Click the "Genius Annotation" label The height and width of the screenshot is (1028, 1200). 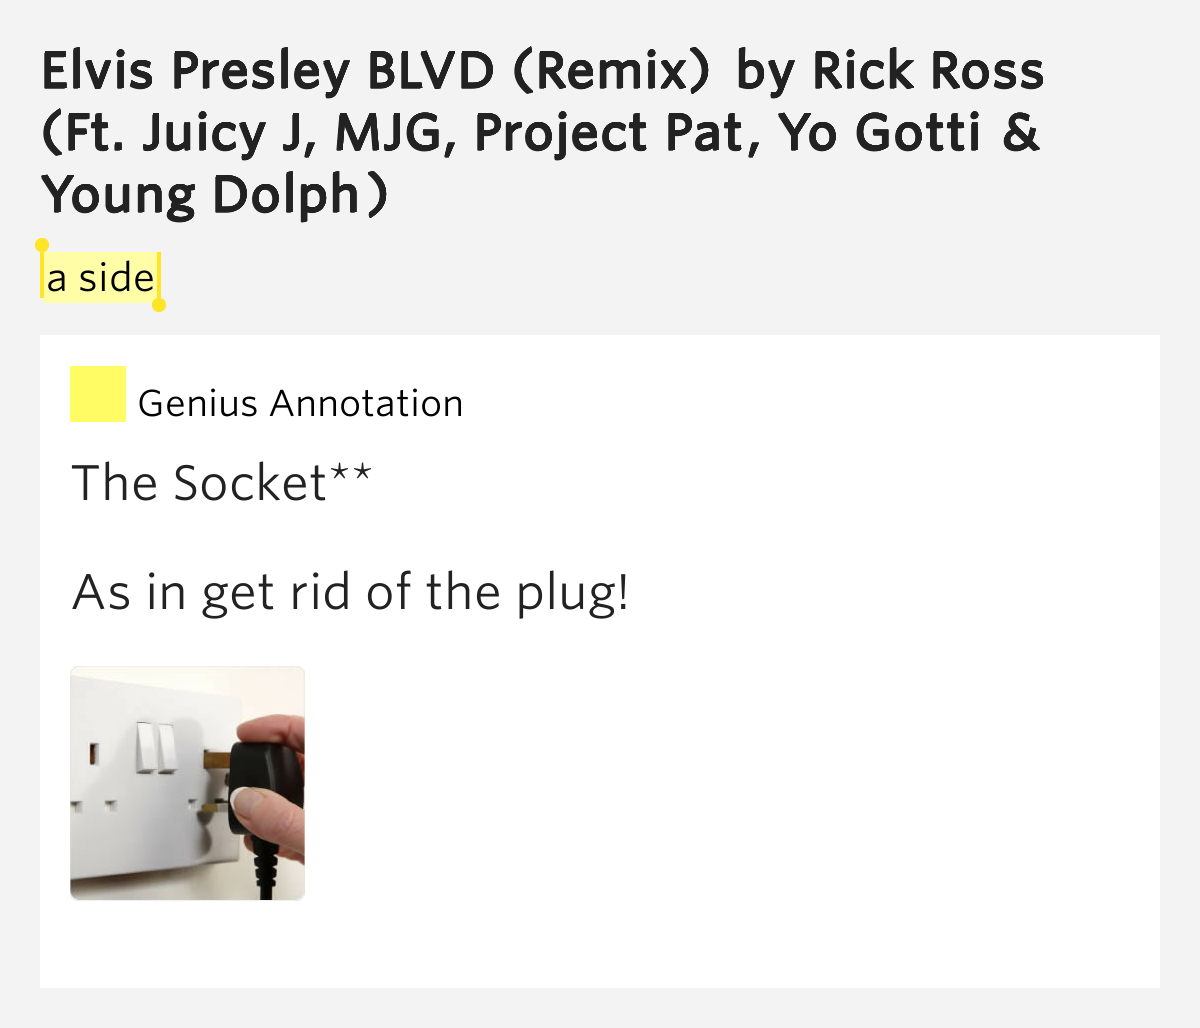300,403
